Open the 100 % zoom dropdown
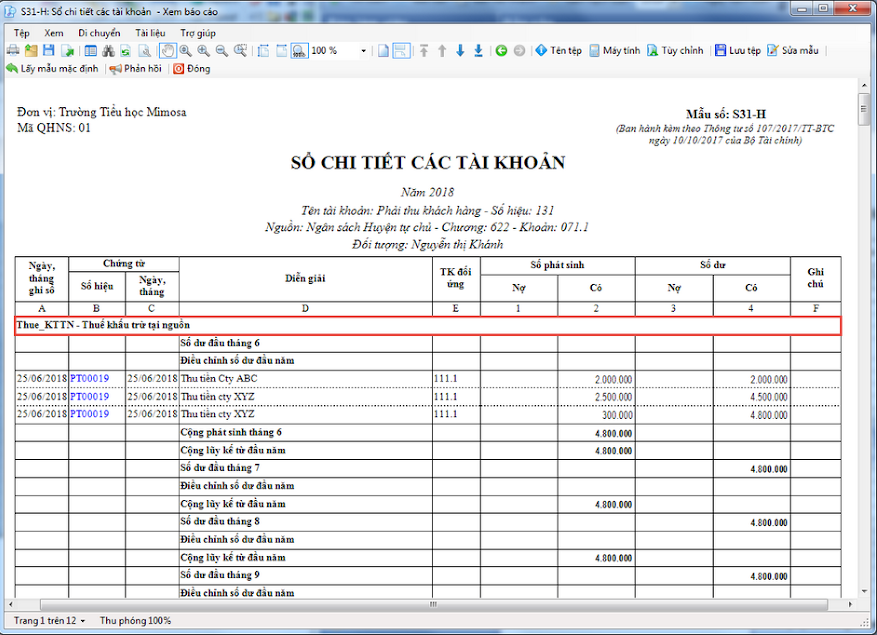The width and height of the screenshot is (877, 635). tap(364, 51)
